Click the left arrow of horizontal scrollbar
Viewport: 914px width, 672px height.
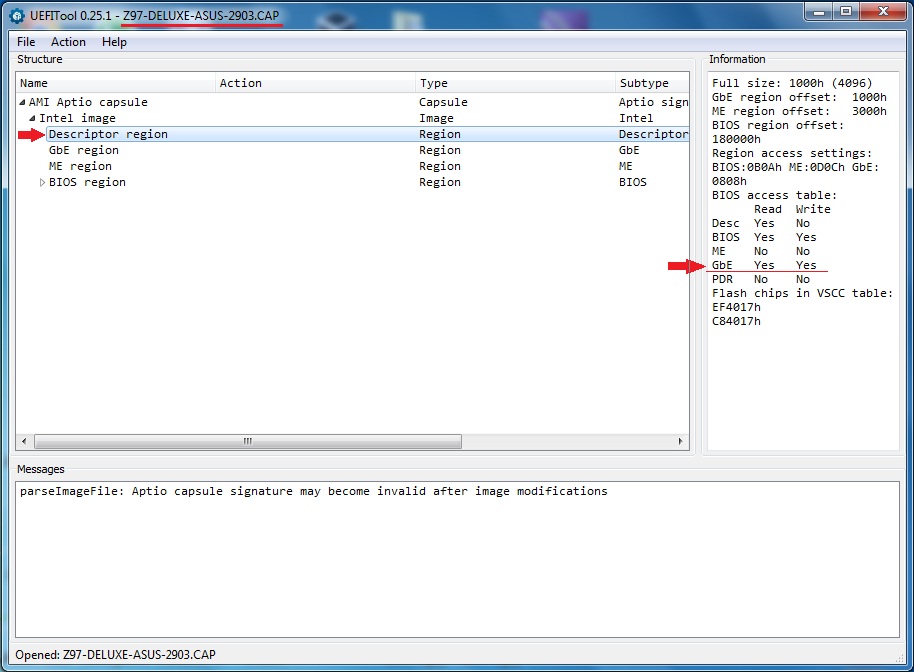click(24, 441)
